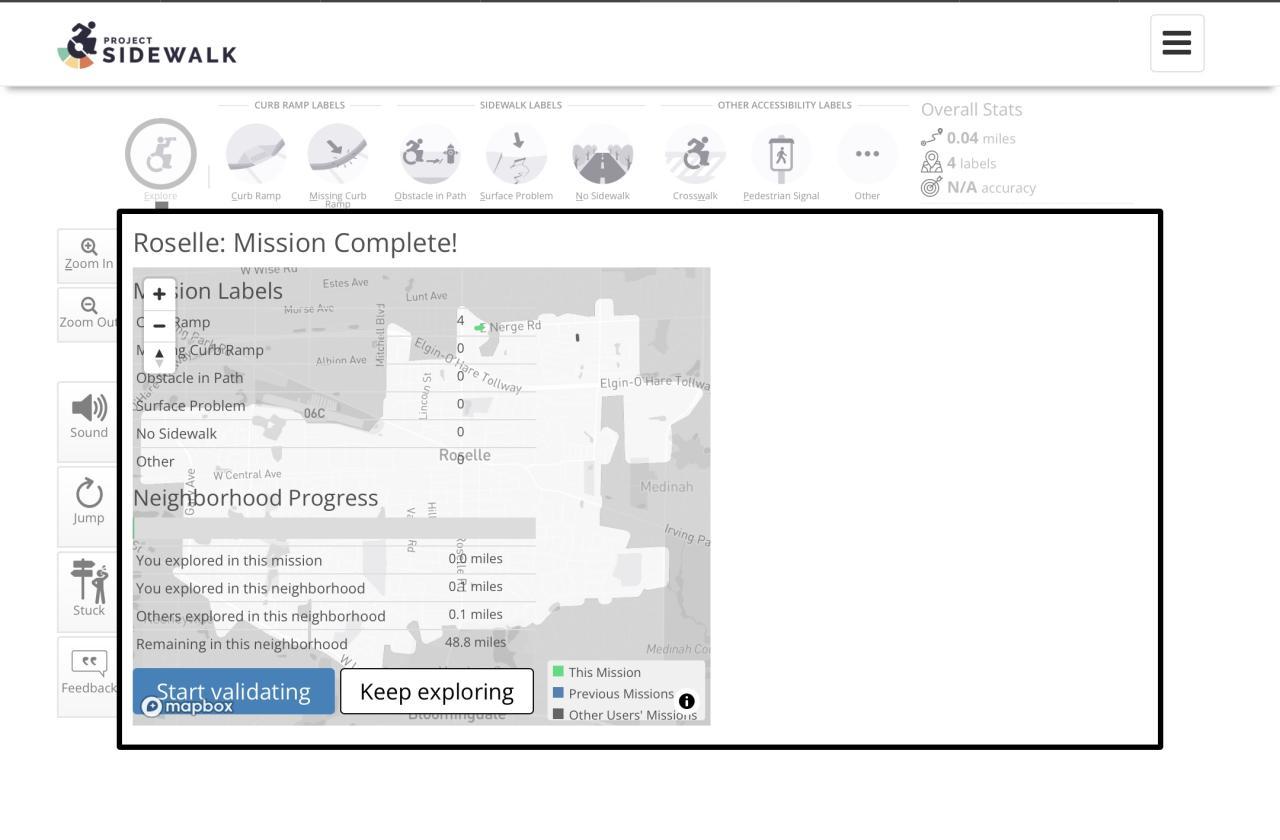This screenshot has width=1280, height=840.
Task: Click the Neighborhood Progress bar
Action: [334, 528]
